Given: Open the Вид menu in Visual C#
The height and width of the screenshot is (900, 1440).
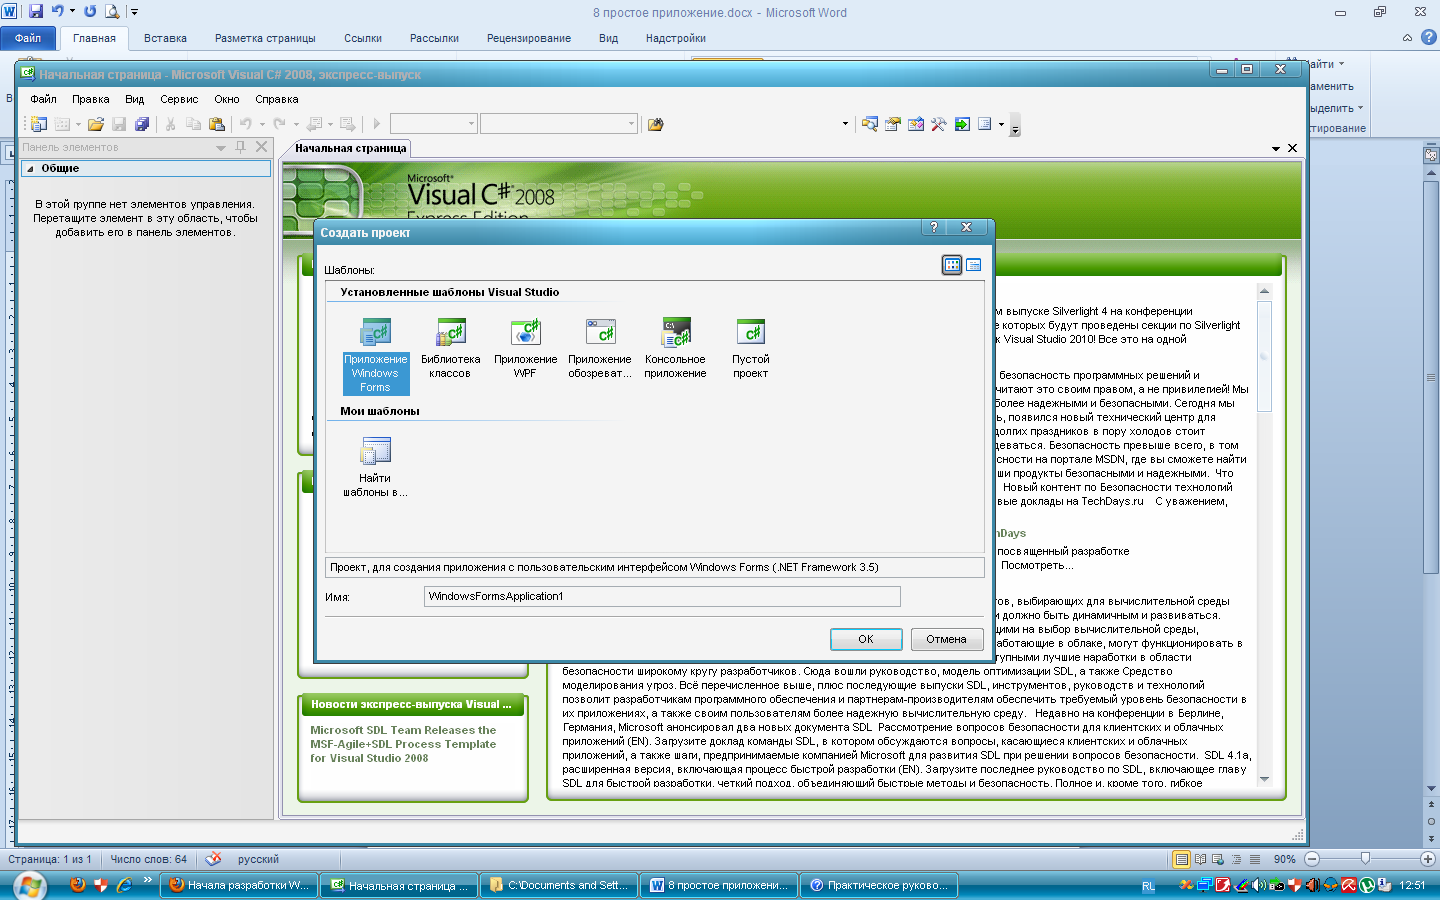Looking at the screenshot, I should [135, 99].
